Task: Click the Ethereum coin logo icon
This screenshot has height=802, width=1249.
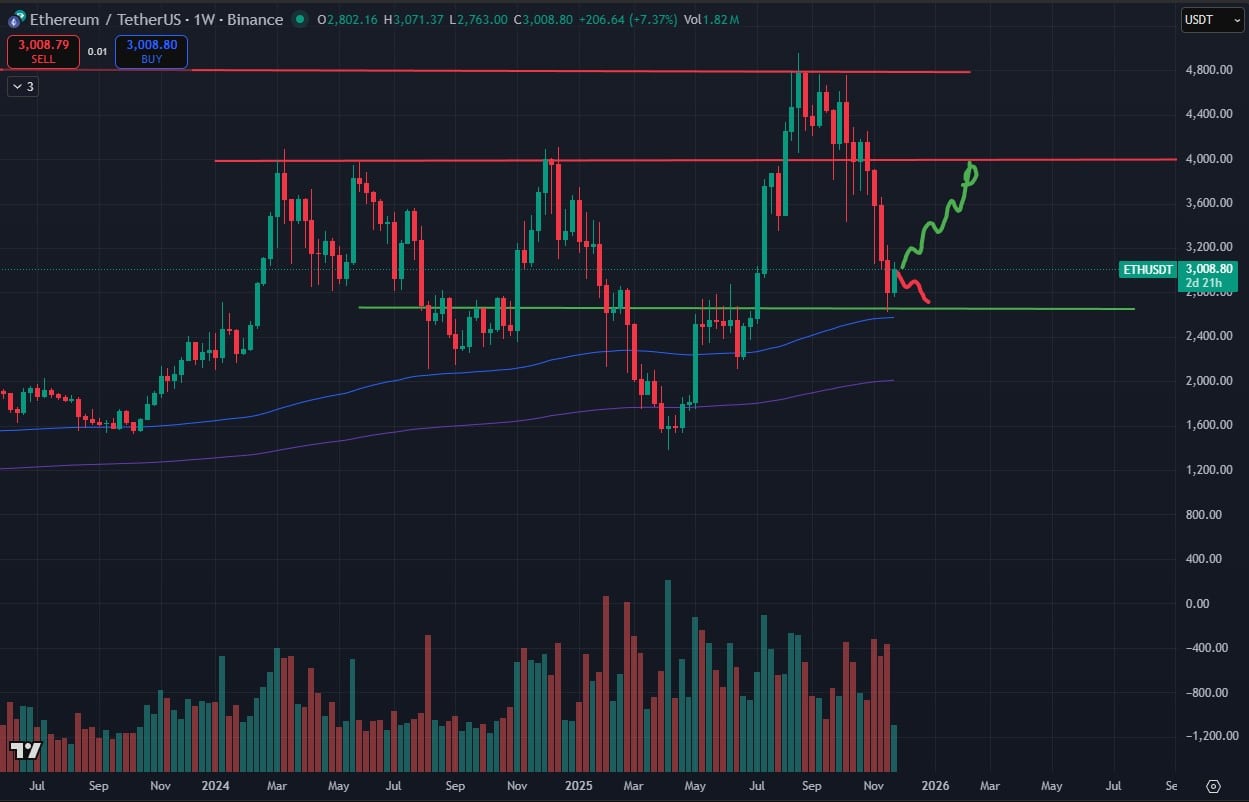Action: point(15,19)
